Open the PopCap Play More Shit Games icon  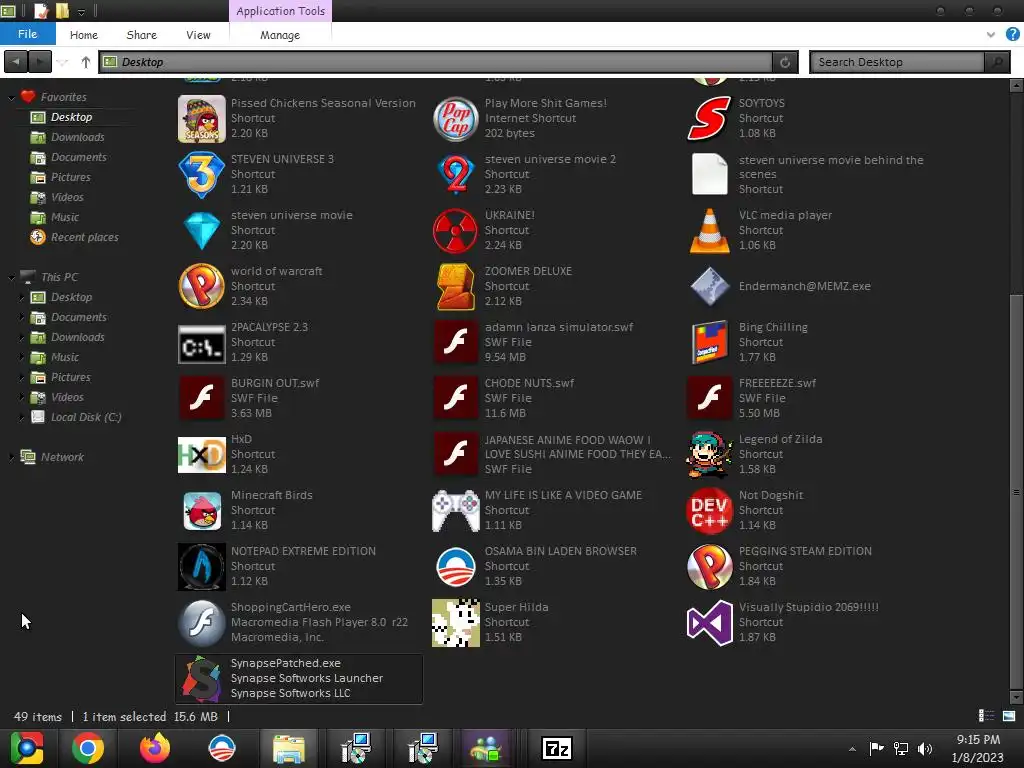(x=456, y=119)
